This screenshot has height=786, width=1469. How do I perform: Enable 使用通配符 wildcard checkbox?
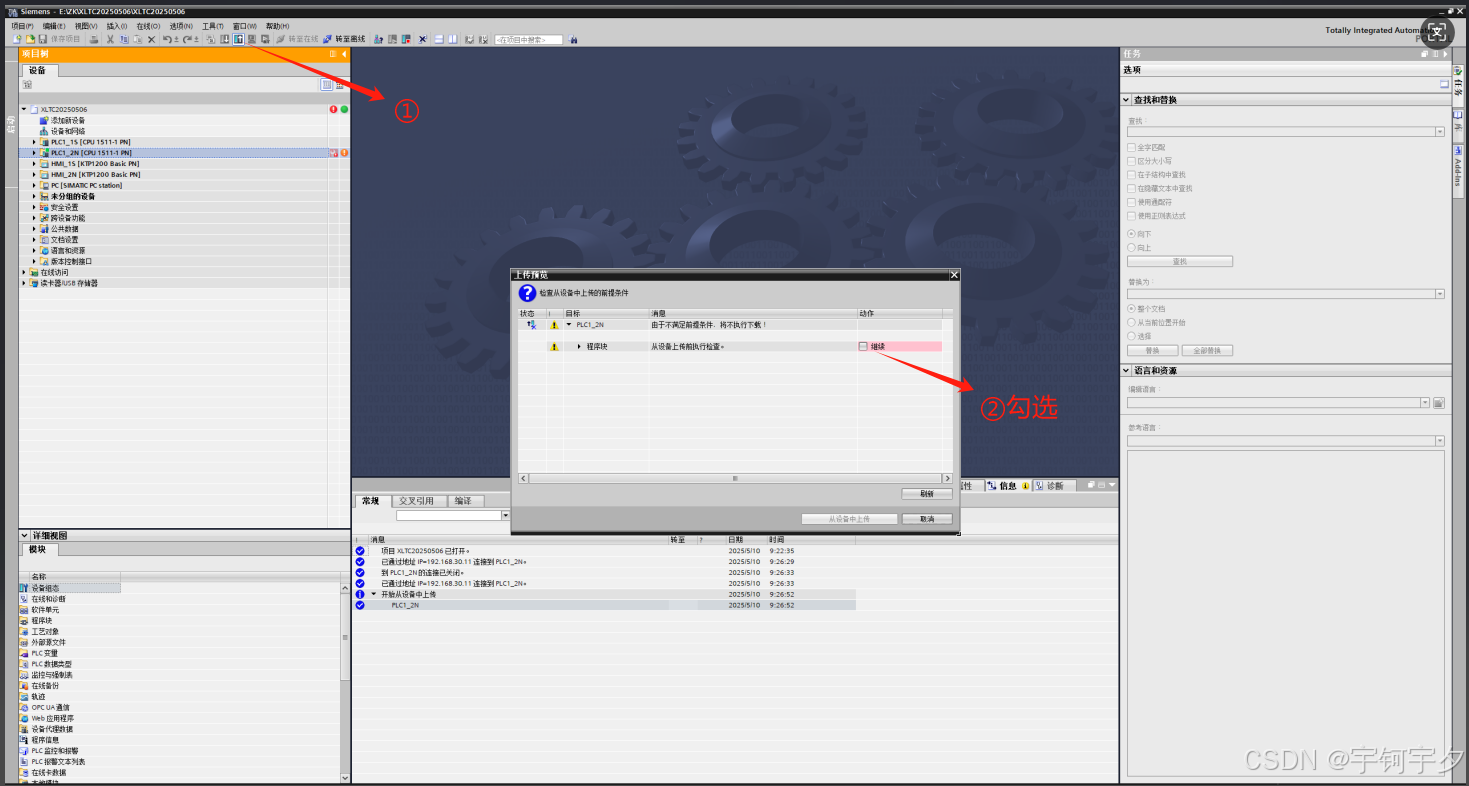coord(1131,202)
